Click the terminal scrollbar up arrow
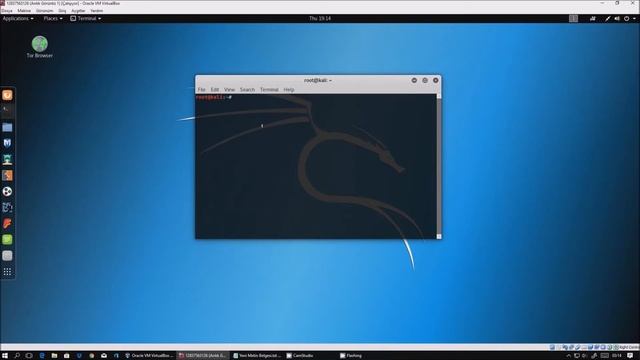640x360 pixels. point(439,96)
